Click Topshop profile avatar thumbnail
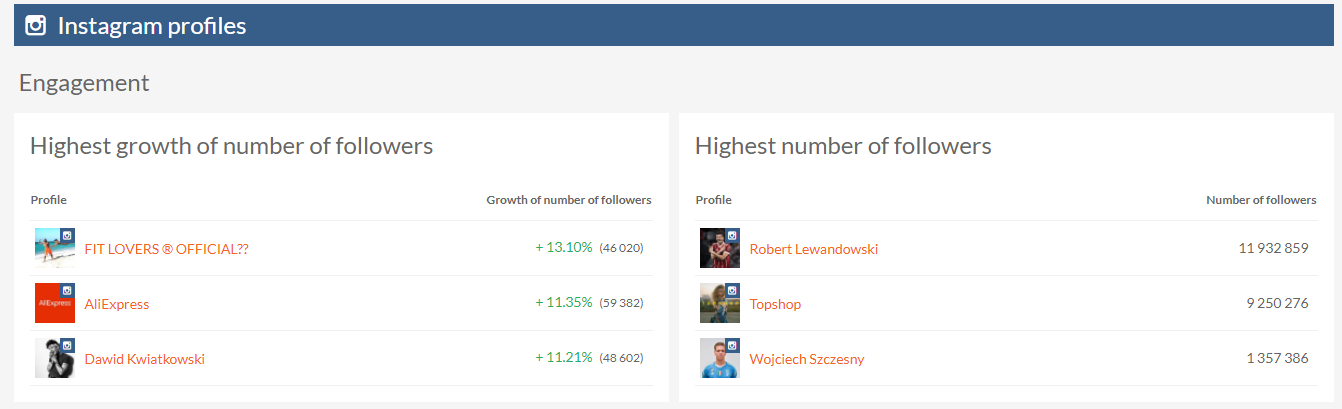Image resolution: width=1342 pixels, height=409 pixels. point(717,305)
